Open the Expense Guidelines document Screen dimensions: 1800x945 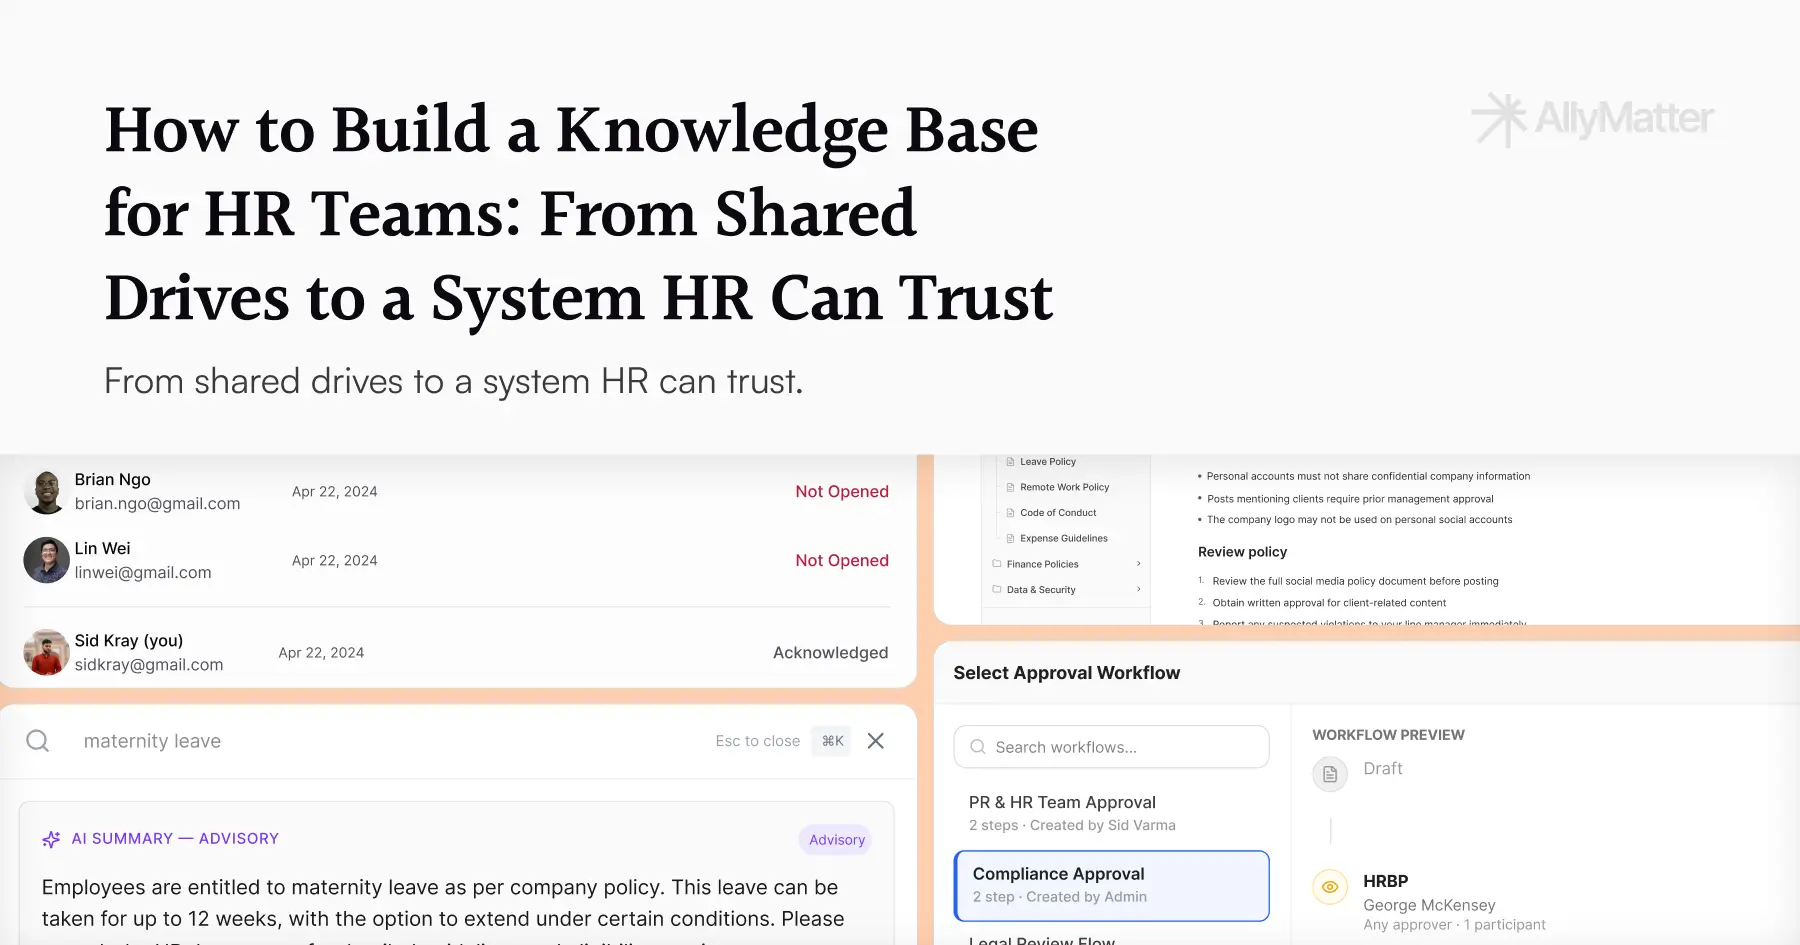click(1063, 538)
